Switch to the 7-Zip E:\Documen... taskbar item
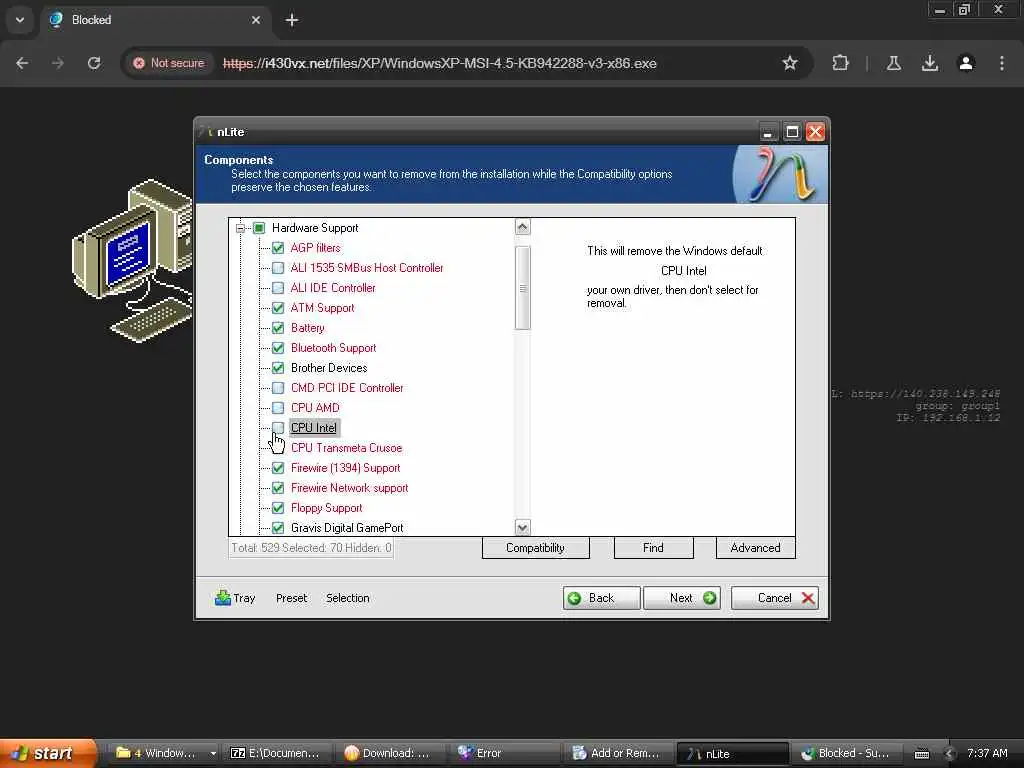The height and width of the screenshot is (768, 1024). [x=277, y=753]
